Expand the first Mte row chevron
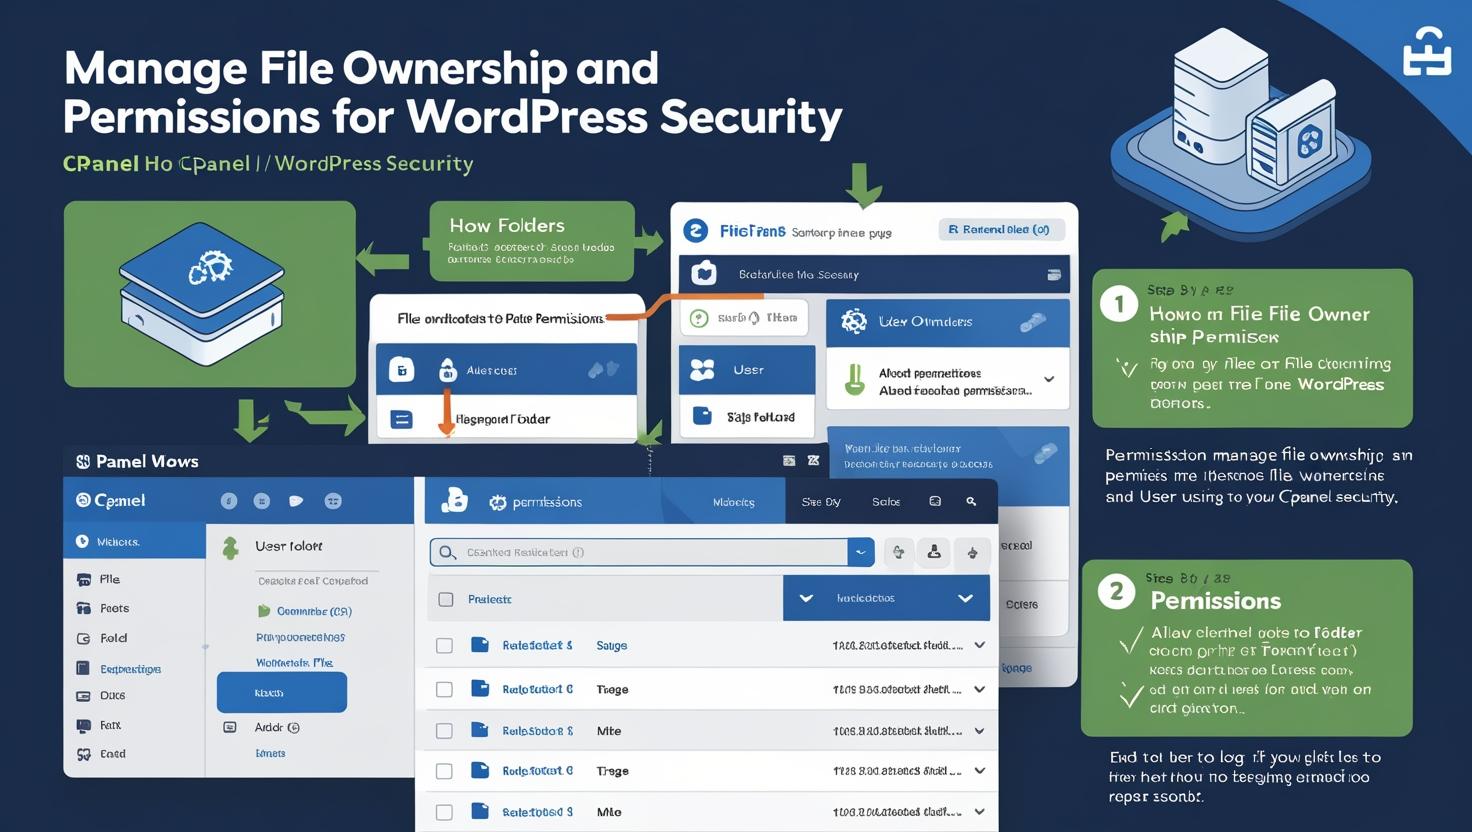 pos(980,731)
